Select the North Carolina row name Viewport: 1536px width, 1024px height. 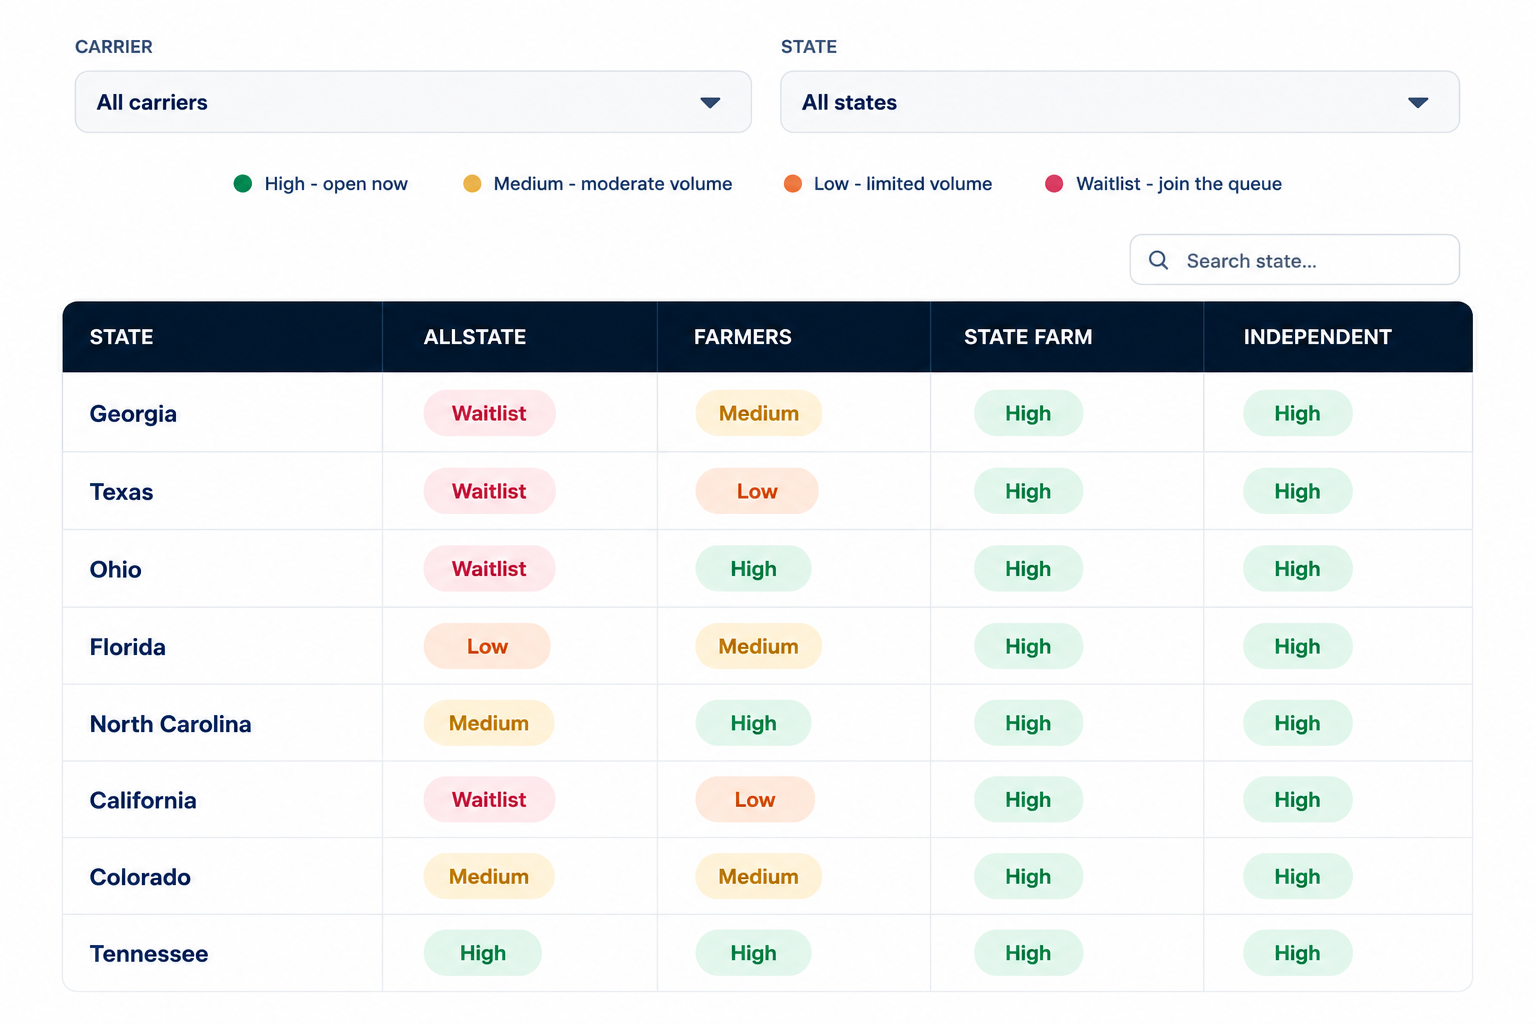pos(170,724)
